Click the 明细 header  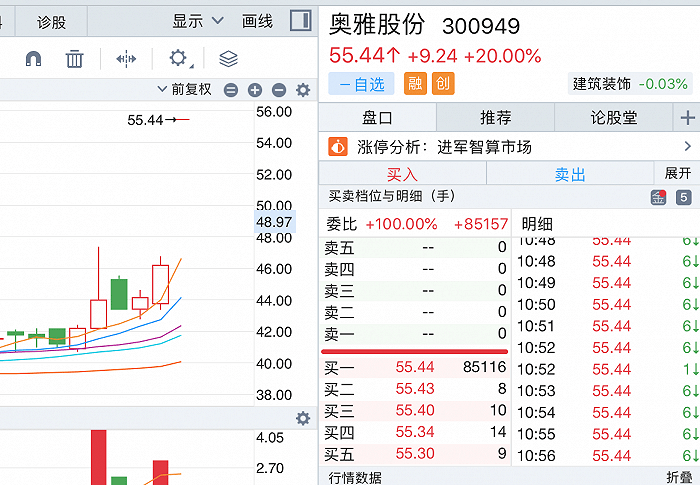point(537,224)
